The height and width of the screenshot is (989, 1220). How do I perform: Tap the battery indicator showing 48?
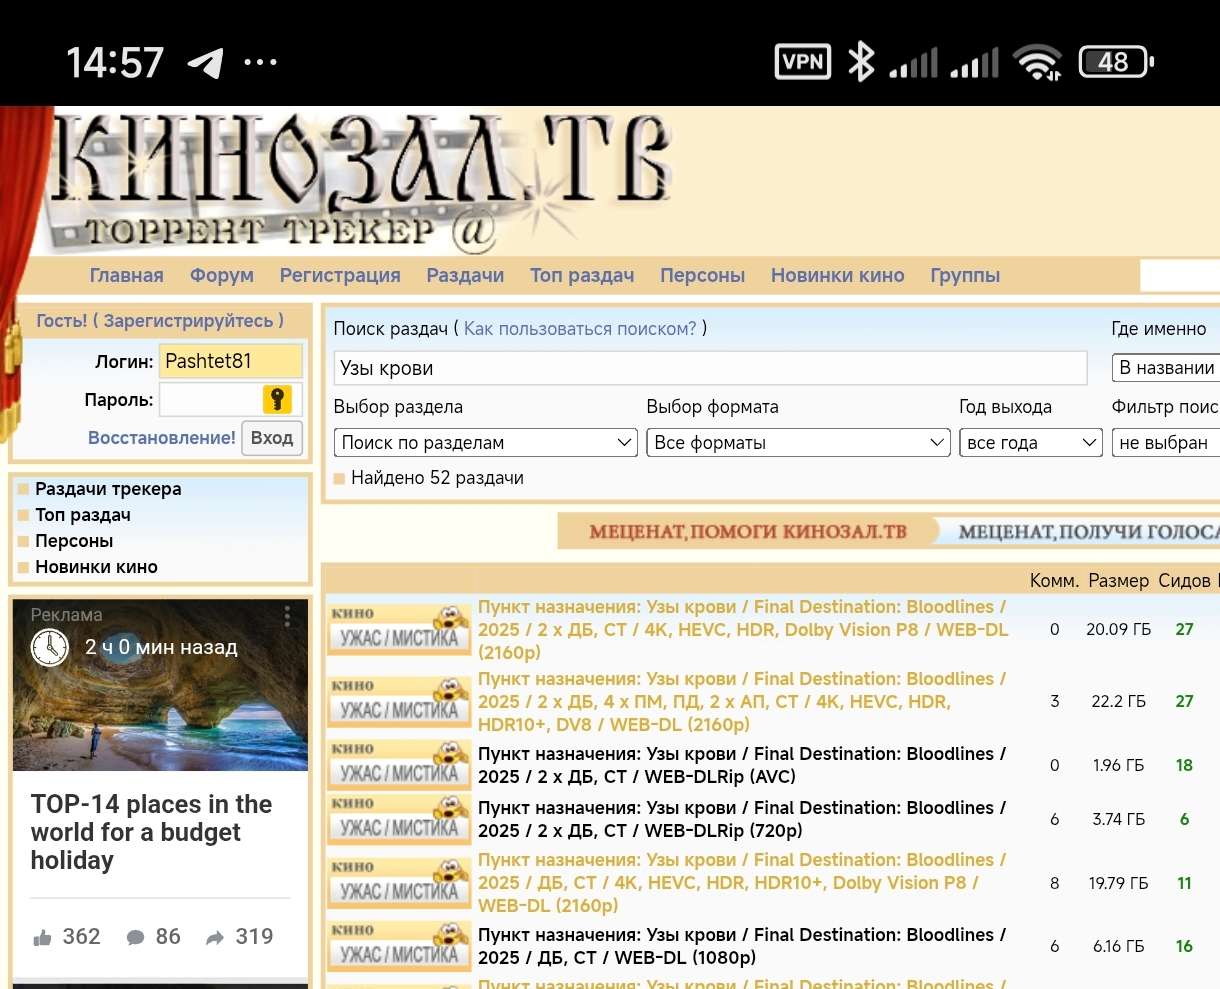coord(1116,62)
